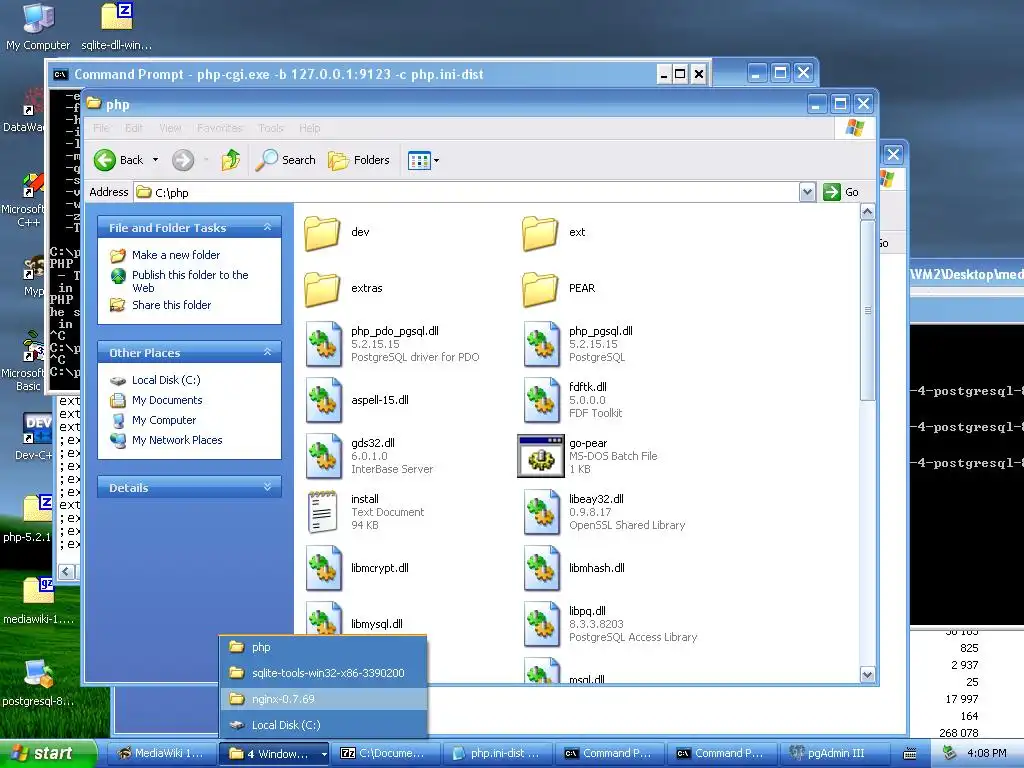1024x768 pixels.
Task: Select the PEAR folder icon
Action: pos(540,289)
